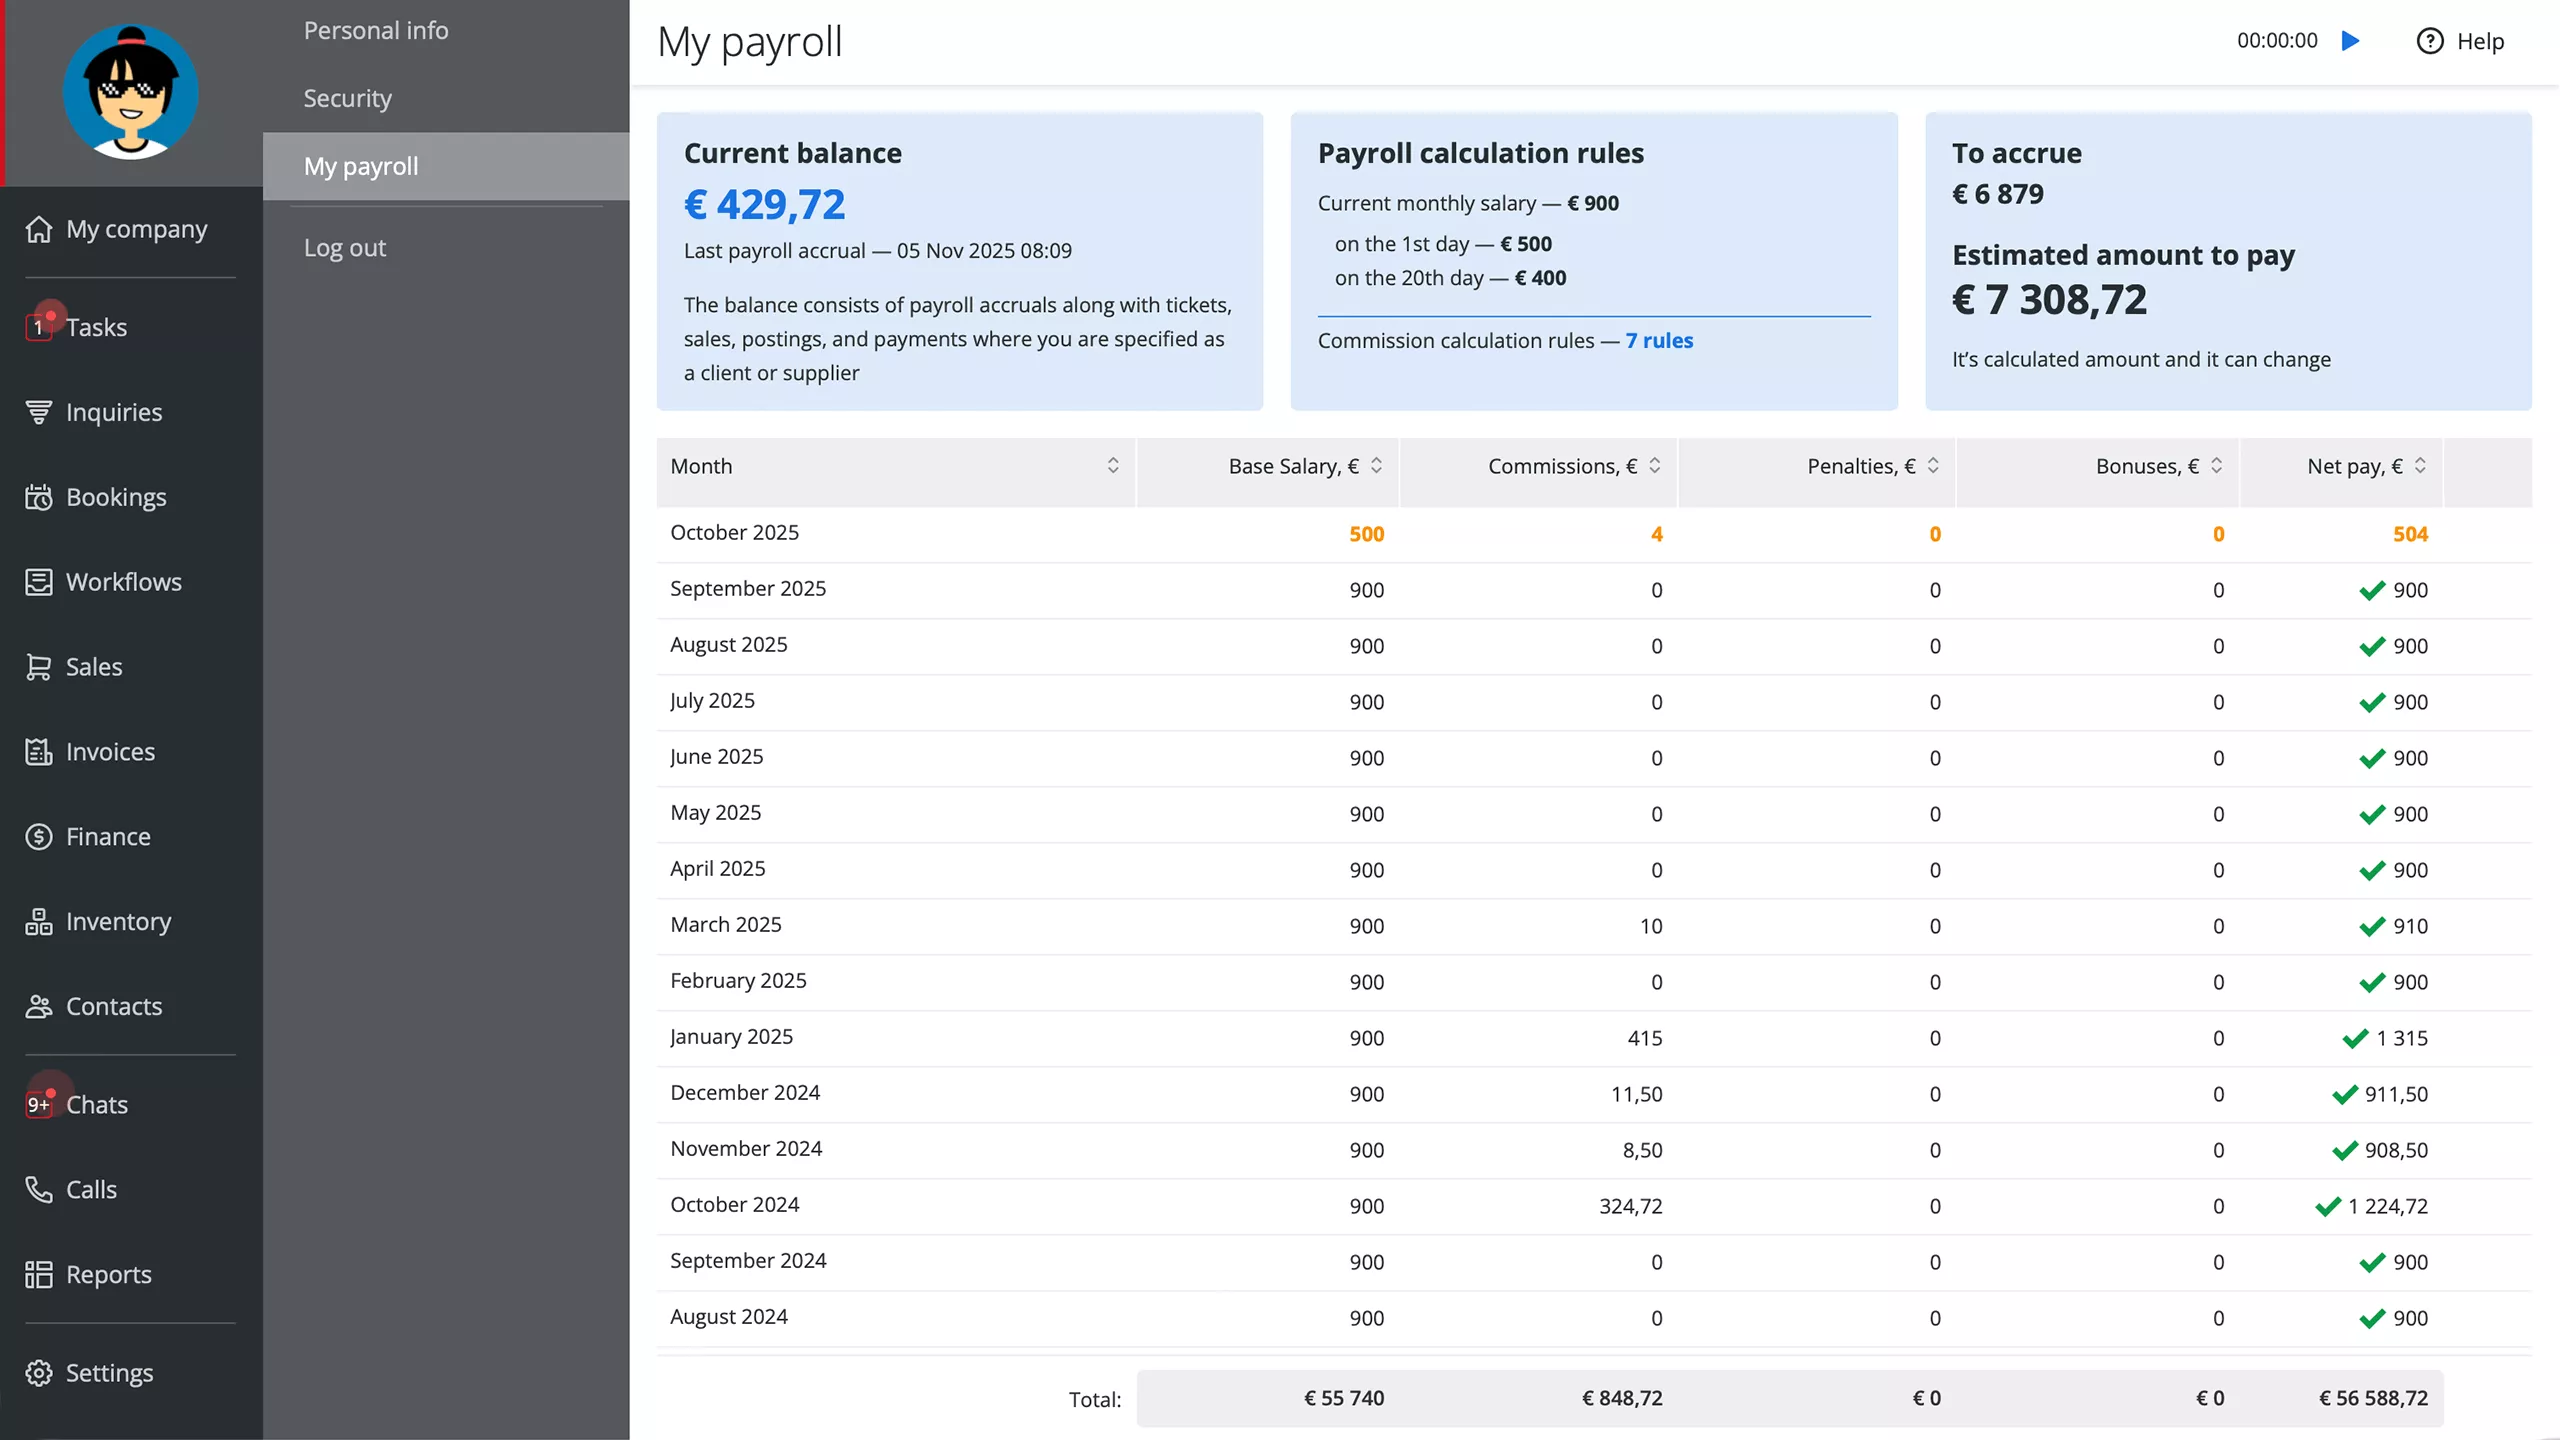
Task: Click Log out link
Action: click(x=344, y=248)
